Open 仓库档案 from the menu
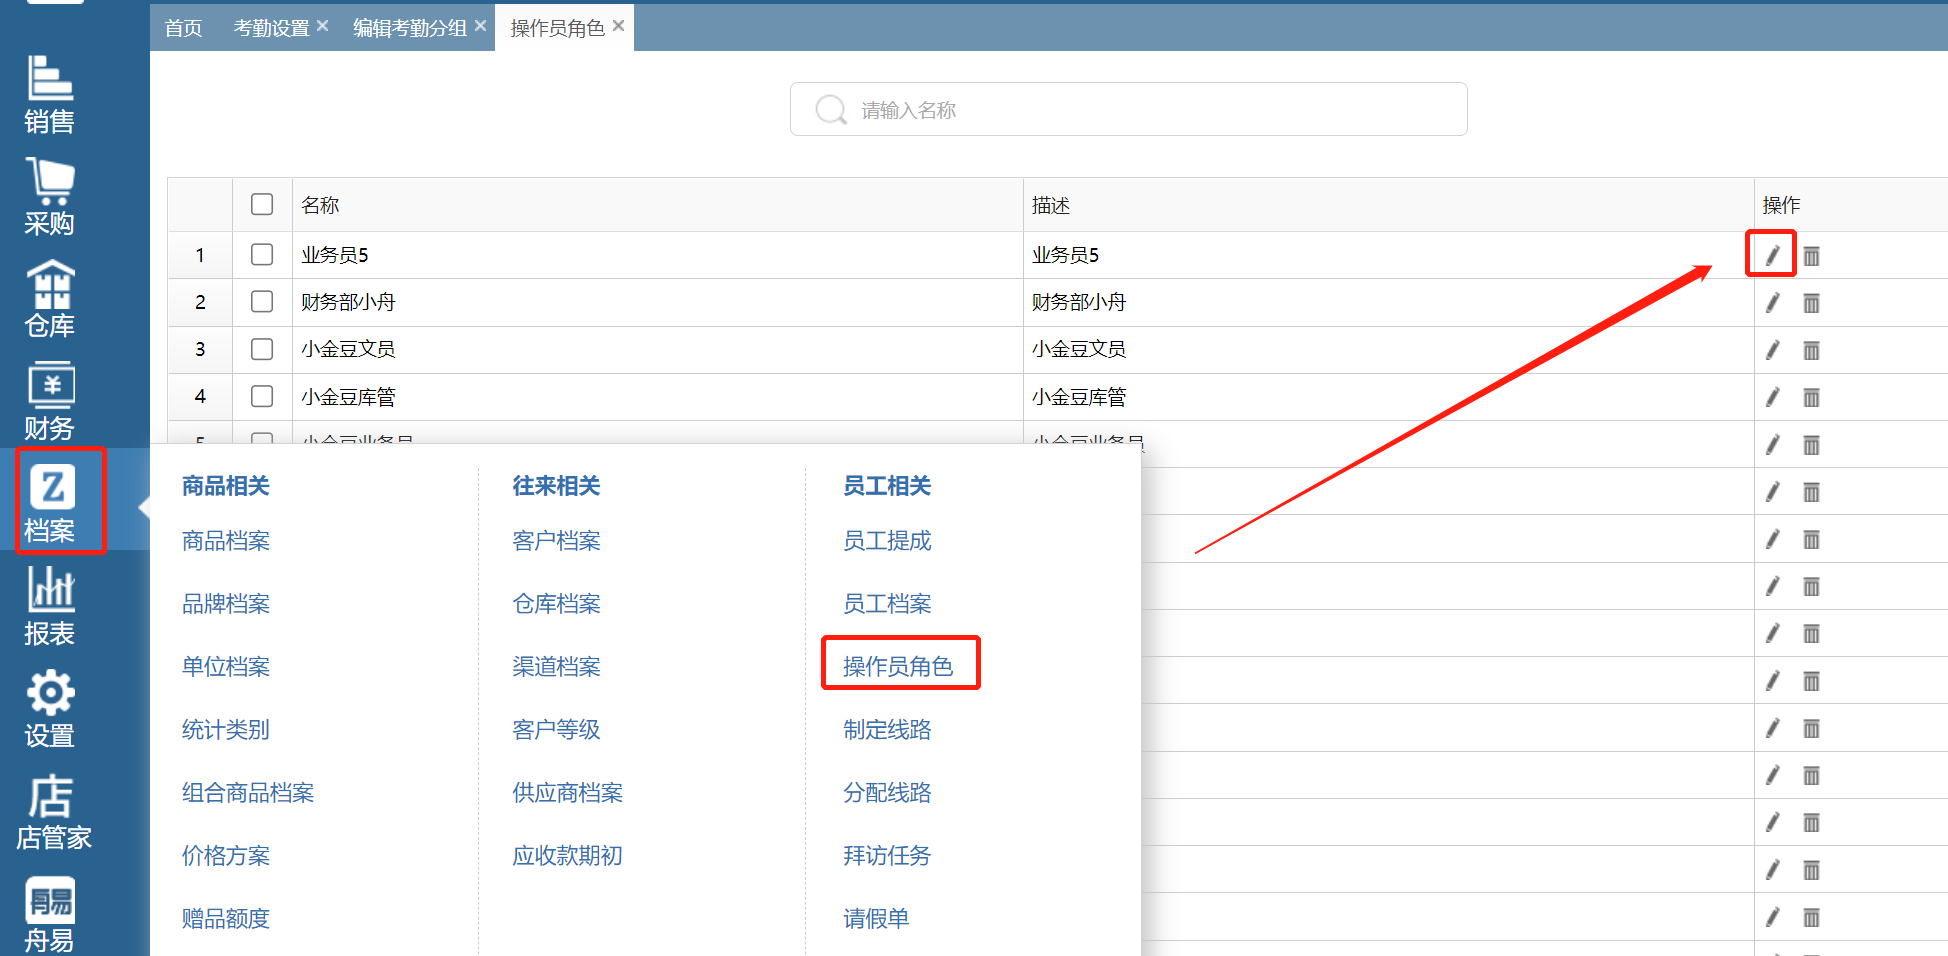1948x956 pixels. tap(556, 604)
